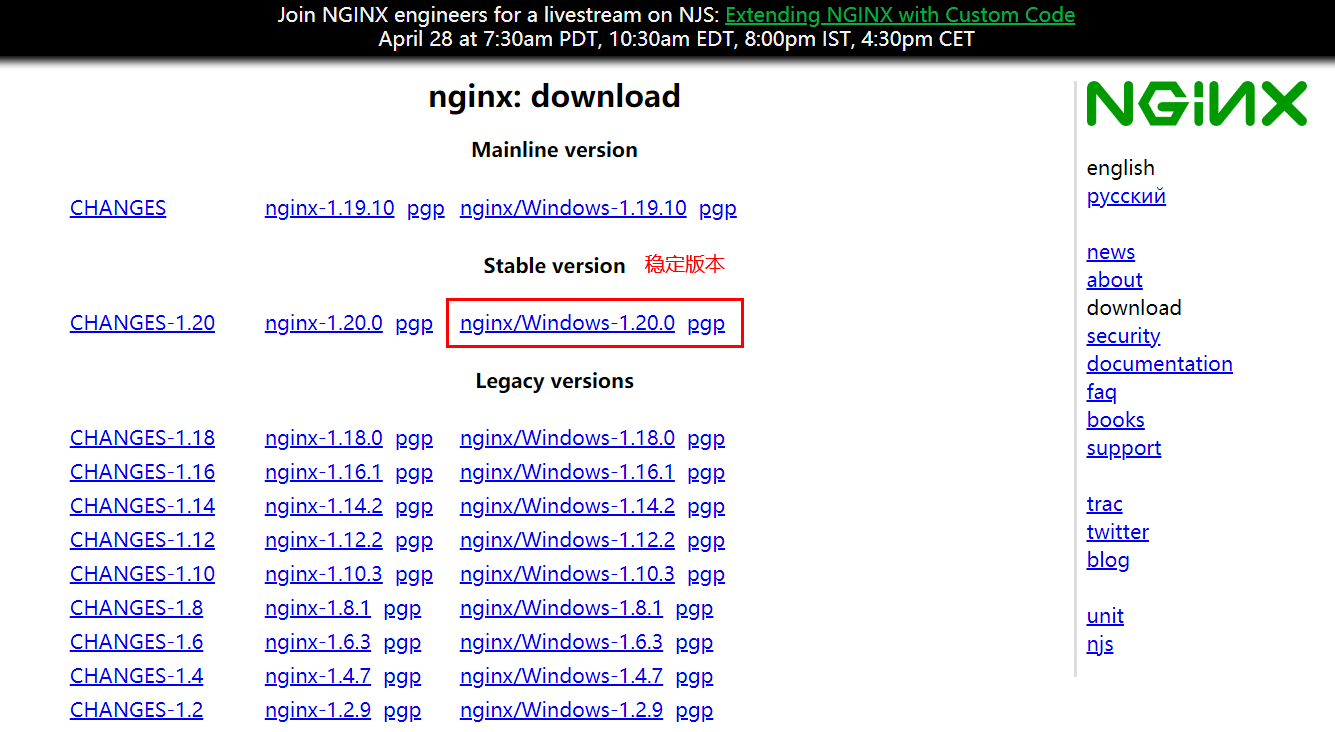The image size is (1335, 732).
Task: Click pgp signature beside nginx-1.20.0
Action: pos(414,323)
